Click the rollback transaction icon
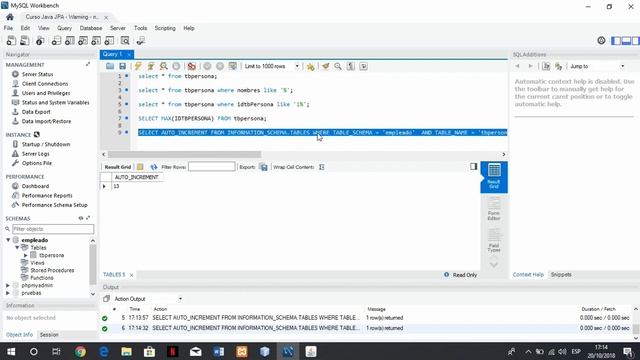Screen dimensions: 640x360 [x=220, y=66]
